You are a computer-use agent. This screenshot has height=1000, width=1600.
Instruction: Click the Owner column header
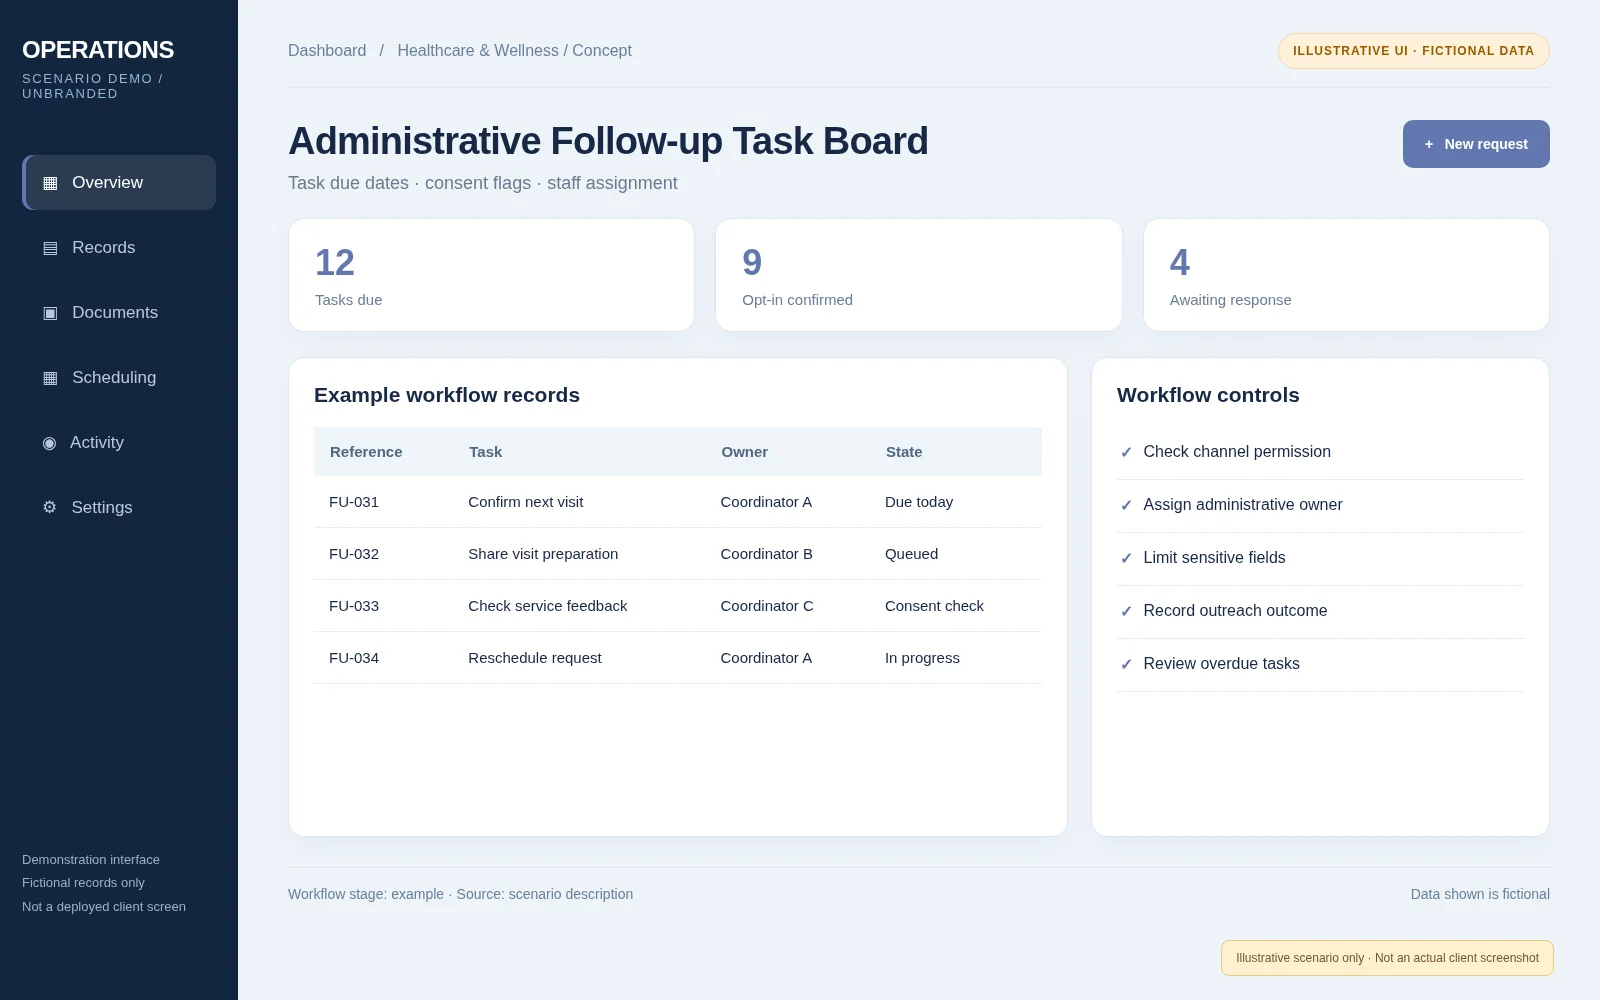[745, 452]
